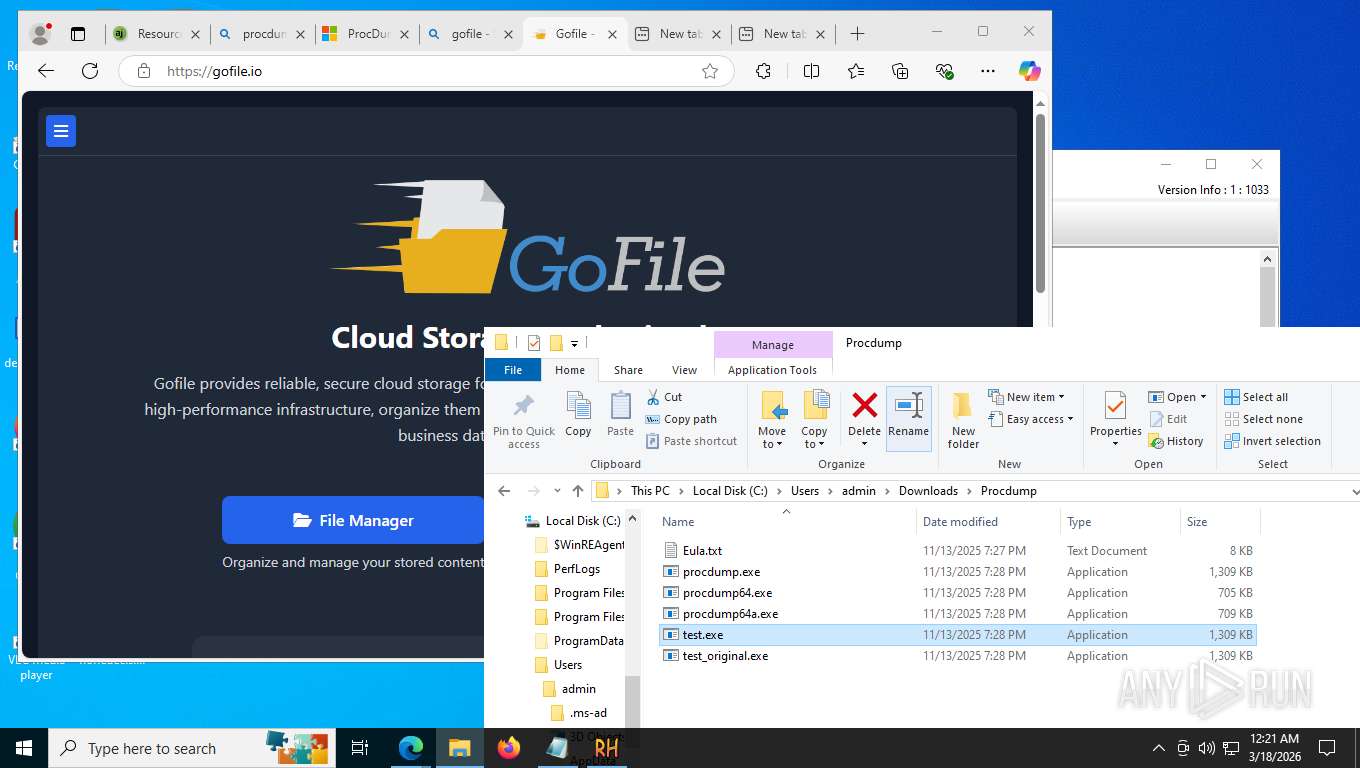Click Copy path in ribbon
Screen dimensions: 1360x768
tap(681, 419)
